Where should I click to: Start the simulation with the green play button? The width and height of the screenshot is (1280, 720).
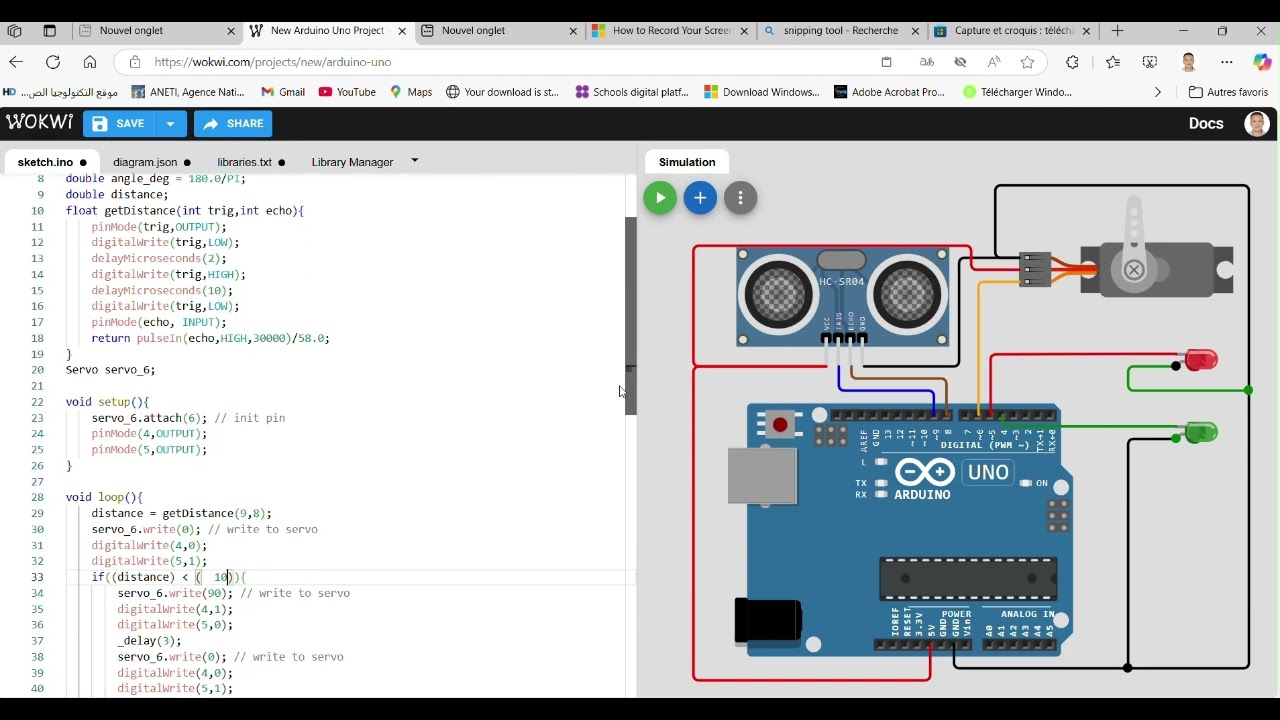[660, 198]
